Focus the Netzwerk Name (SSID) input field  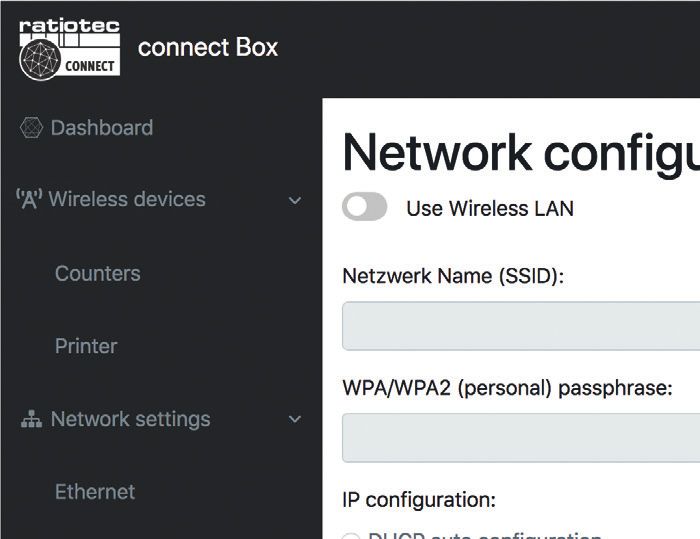point(521,326)
